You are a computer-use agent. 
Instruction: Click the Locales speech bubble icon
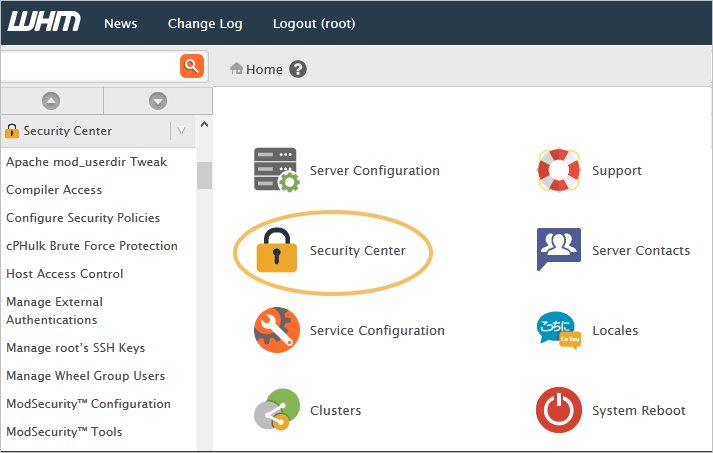[x=559, y=330]
